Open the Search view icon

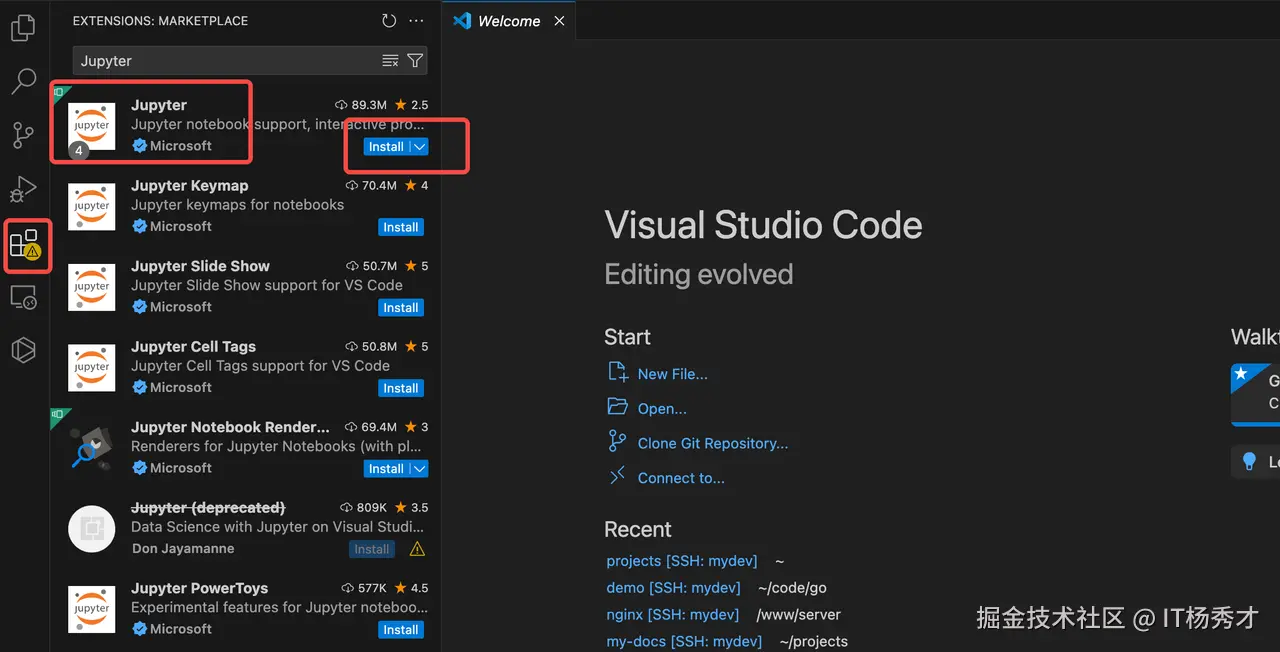coord(23,81)
